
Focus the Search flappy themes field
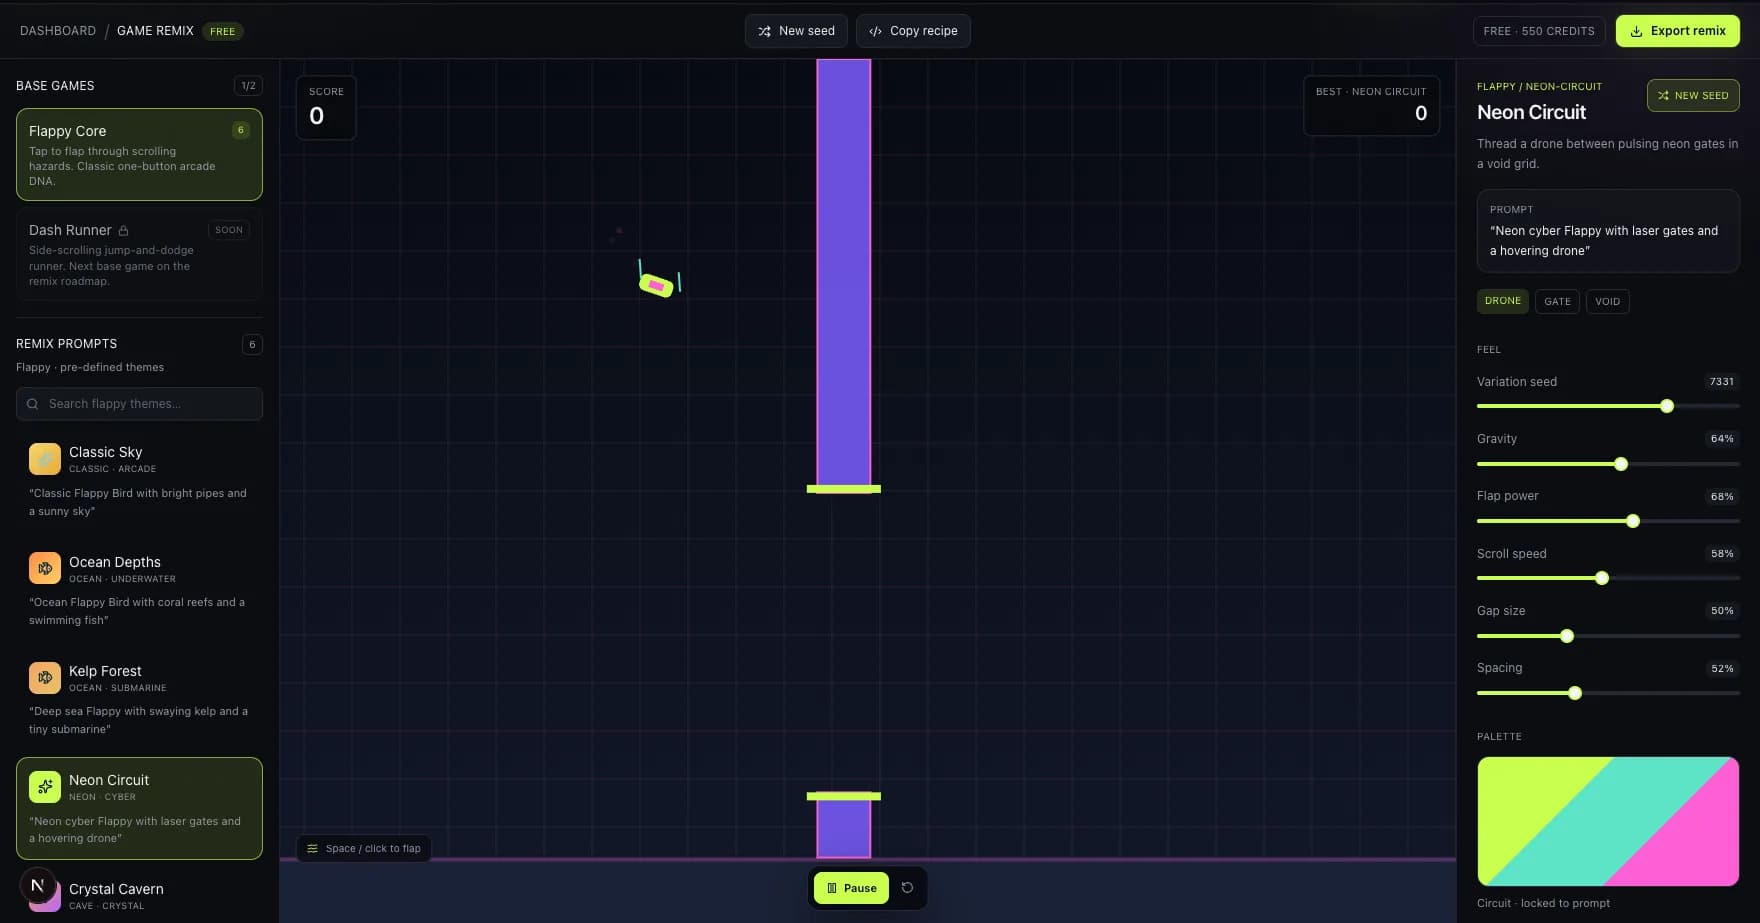pyautogui.click(x=139, y=404)
